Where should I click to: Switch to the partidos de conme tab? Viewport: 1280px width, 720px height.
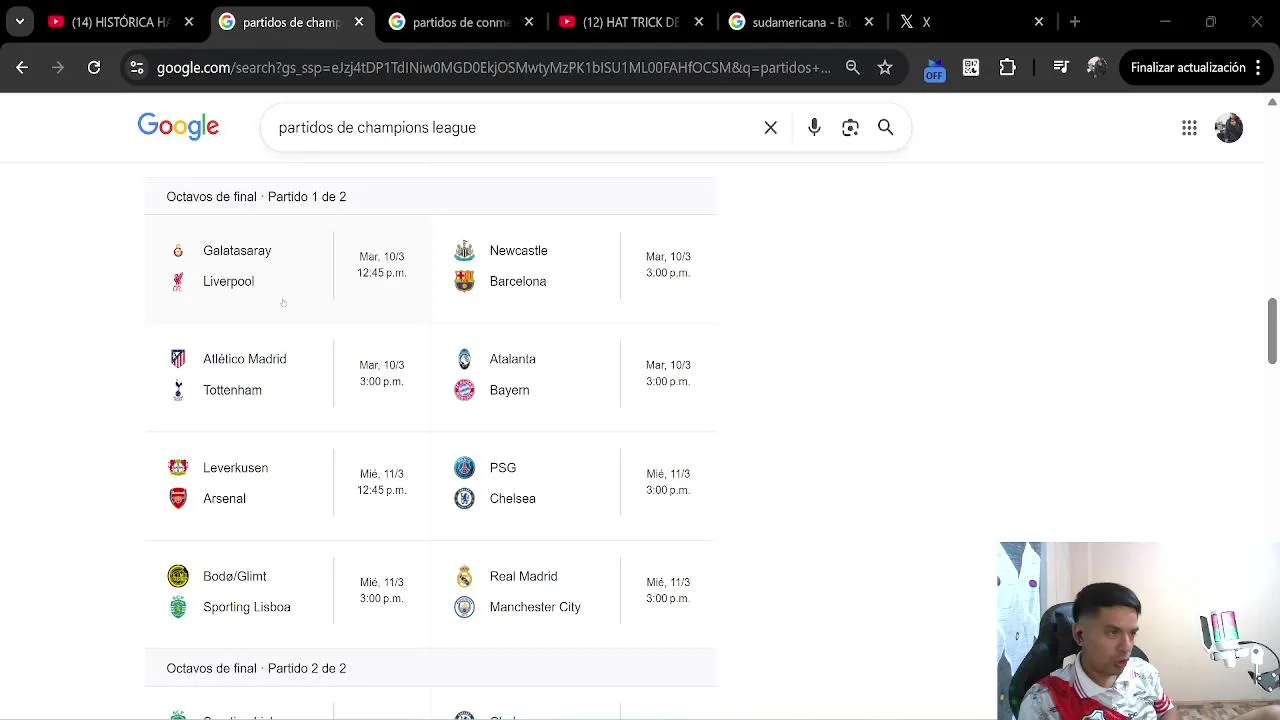coord(461,21)
